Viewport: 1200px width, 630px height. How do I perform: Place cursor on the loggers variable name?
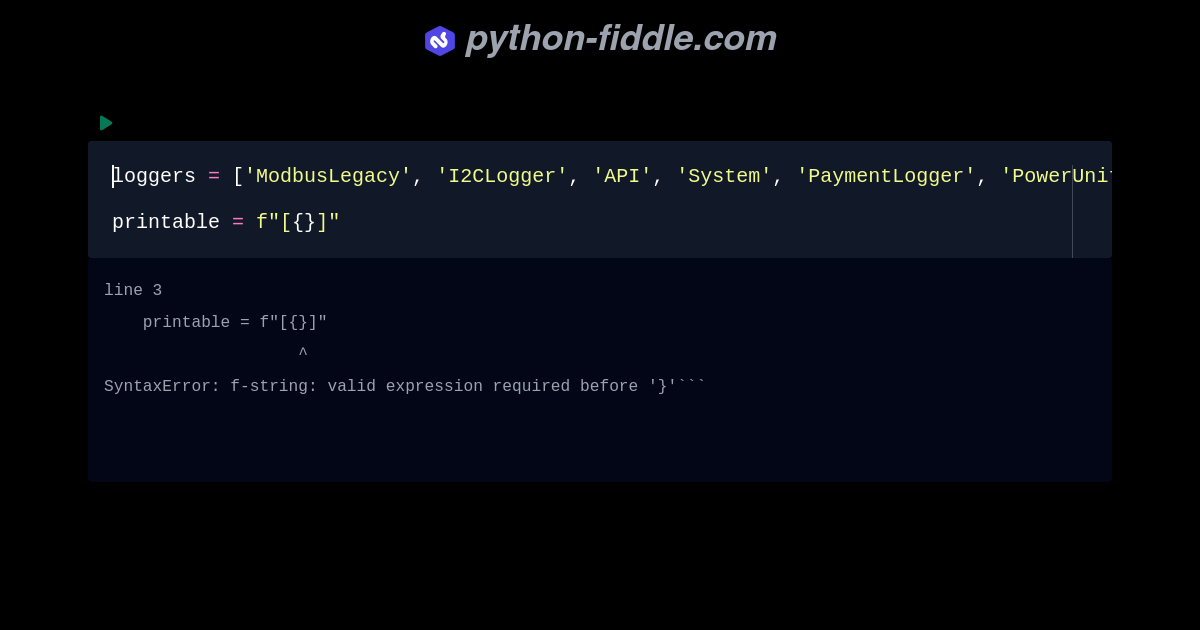click(x=154, y=176)
